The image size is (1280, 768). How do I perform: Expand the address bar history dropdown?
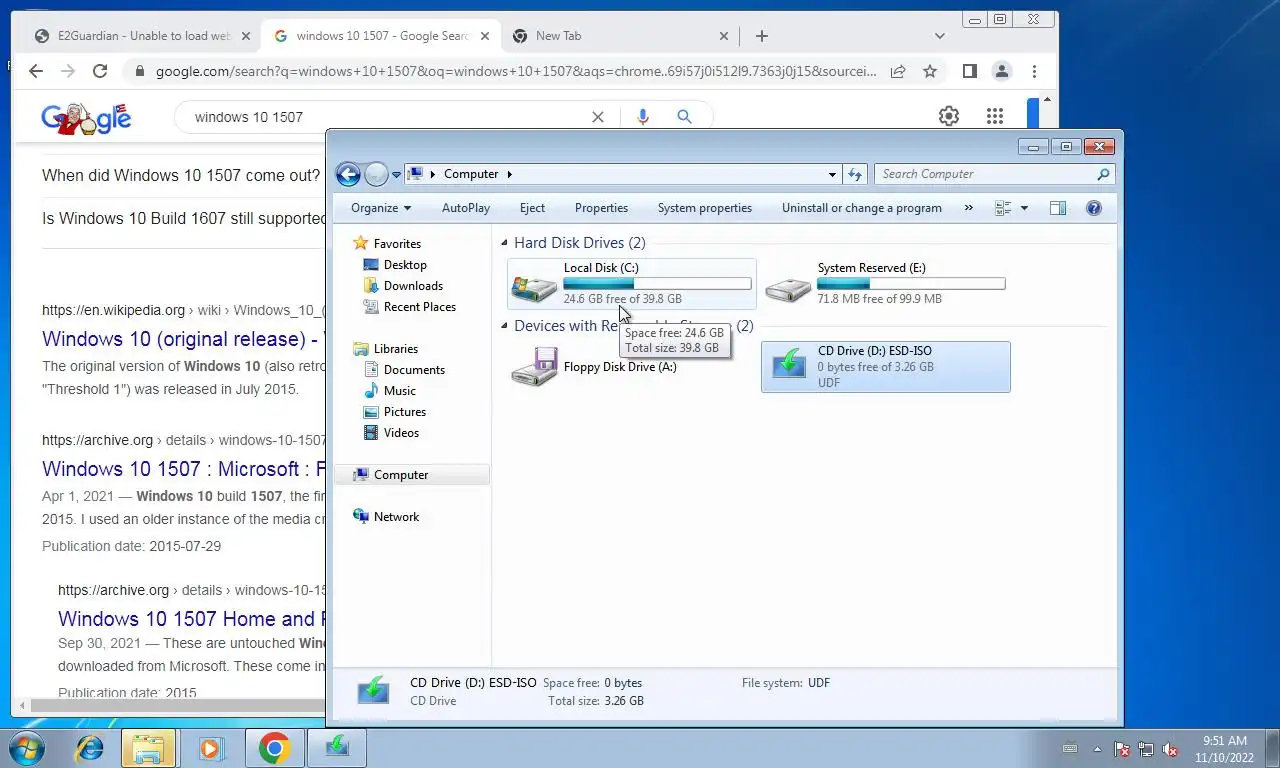coord(832,174)
